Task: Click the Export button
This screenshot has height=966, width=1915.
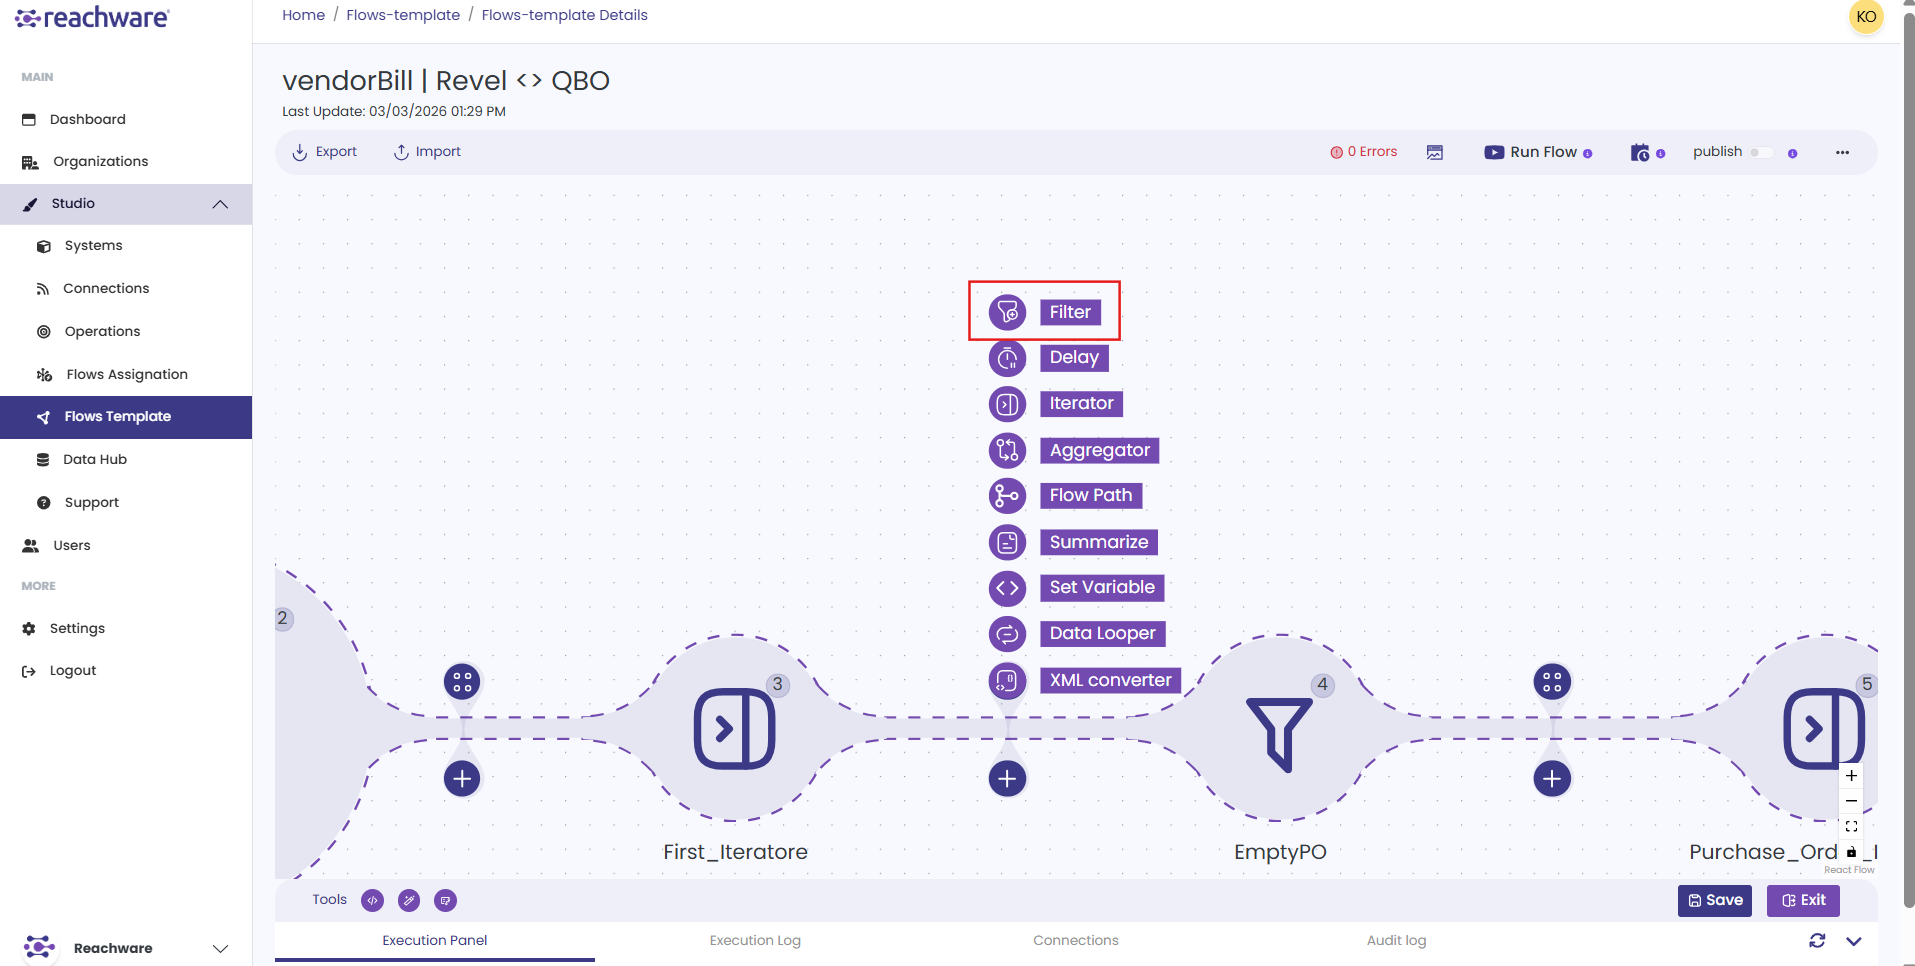Action: [324, 152]
